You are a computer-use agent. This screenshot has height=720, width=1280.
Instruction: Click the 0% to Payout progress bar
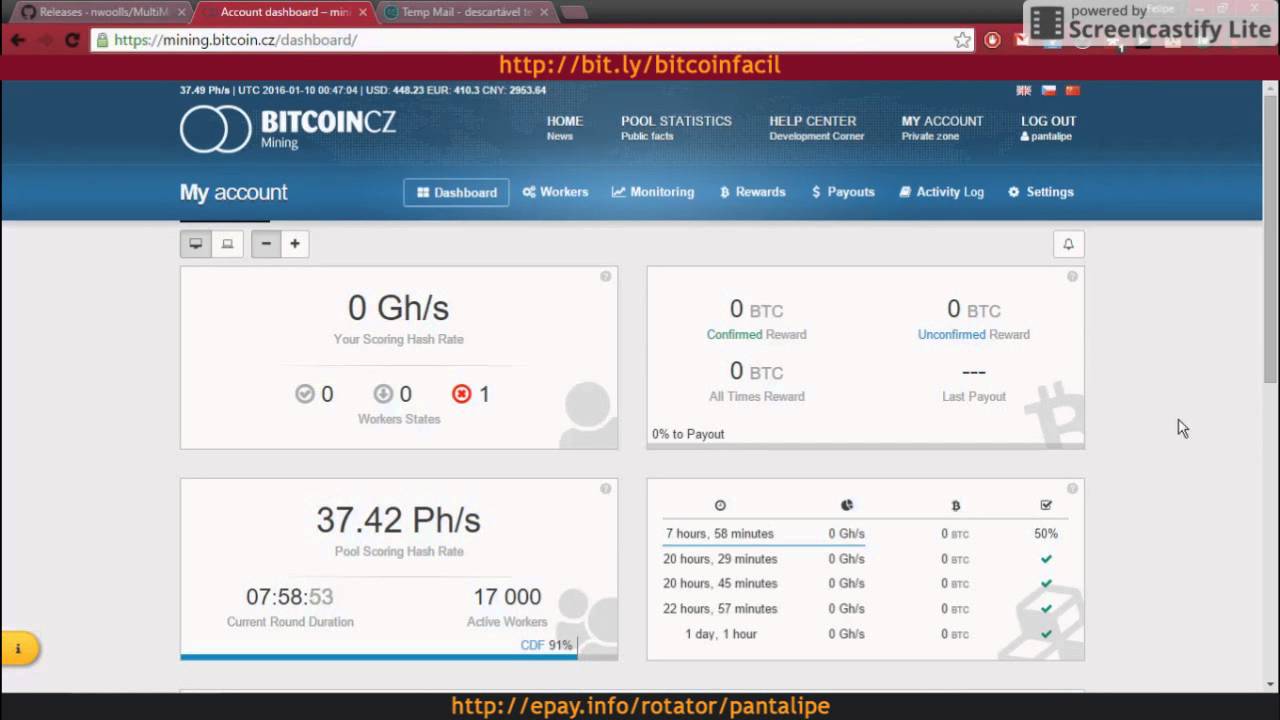coord(865,446)
